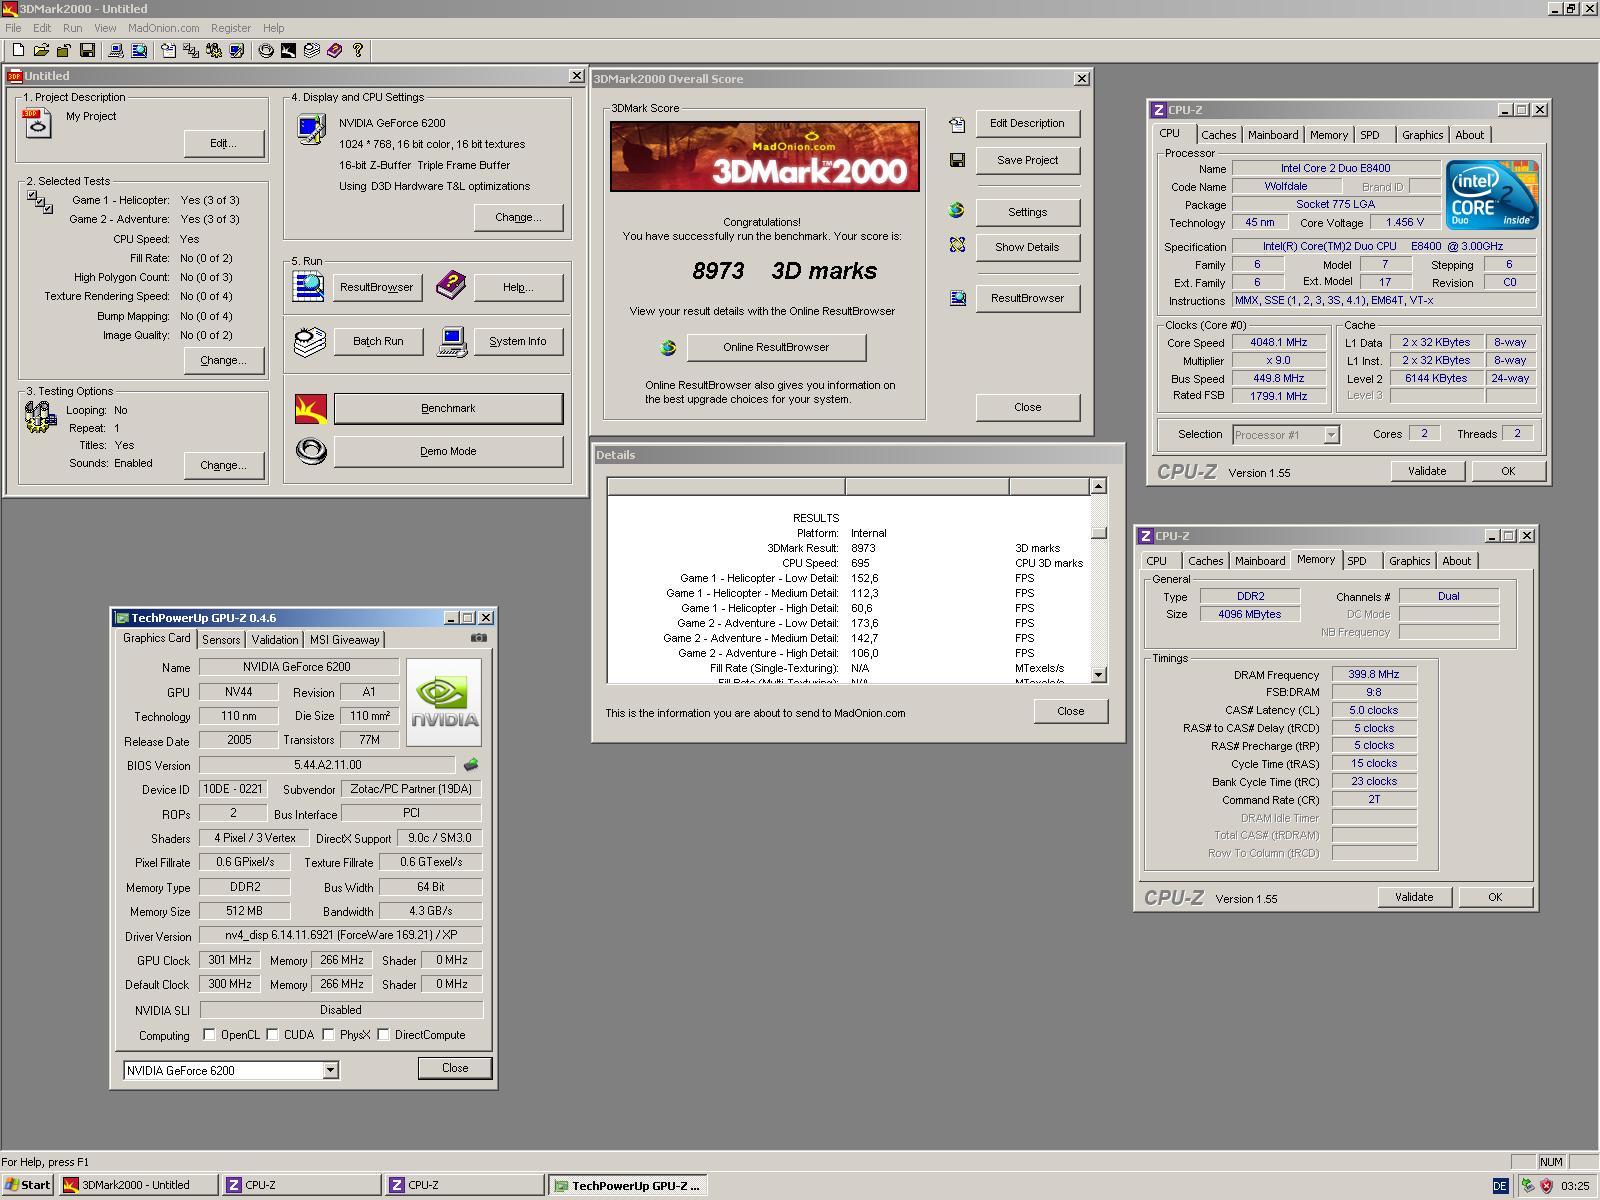Click the Show Details button
Viewport: 1600px width, 1200px height.
1027,247
